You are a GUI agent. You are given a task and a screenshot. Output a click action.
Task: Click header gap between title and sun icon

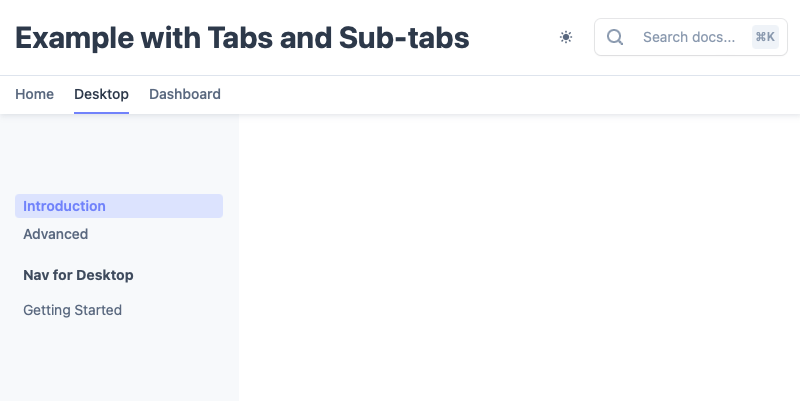tap(512, 38)
